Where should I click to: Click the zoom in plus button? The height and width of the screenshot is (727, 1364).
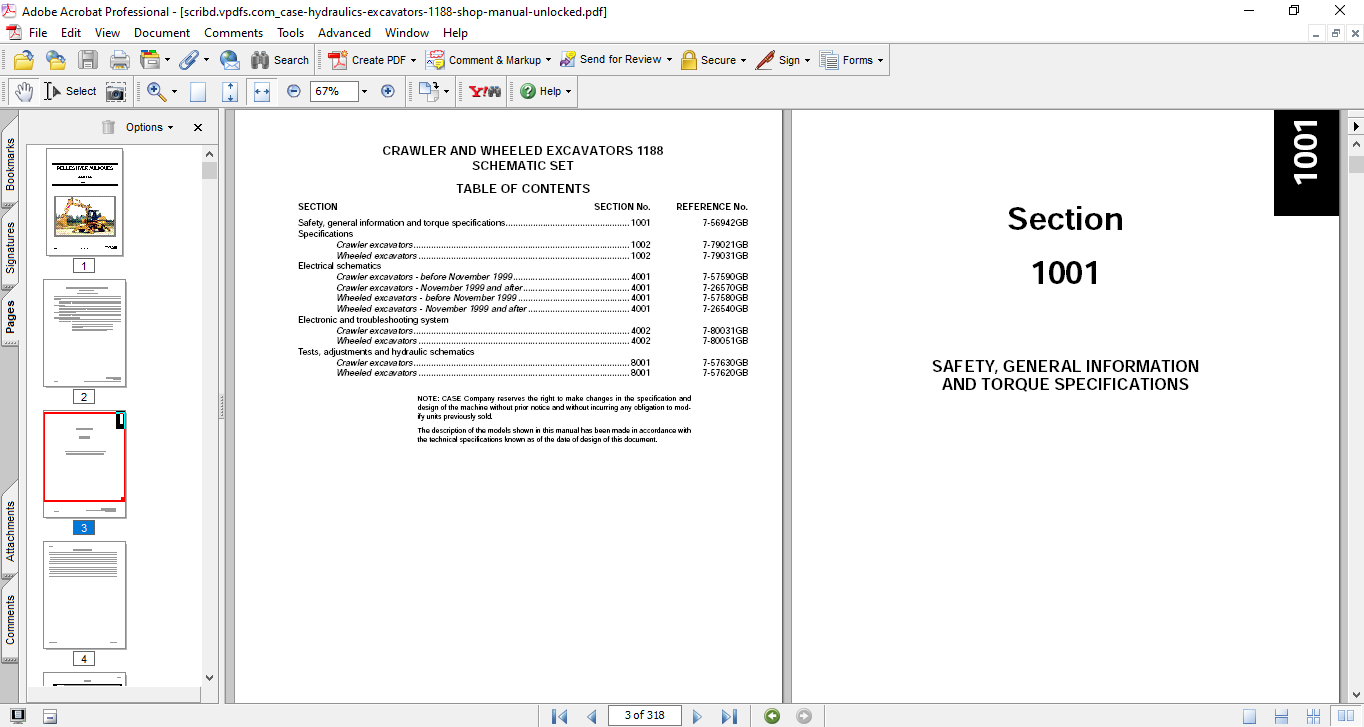[388, 91]
